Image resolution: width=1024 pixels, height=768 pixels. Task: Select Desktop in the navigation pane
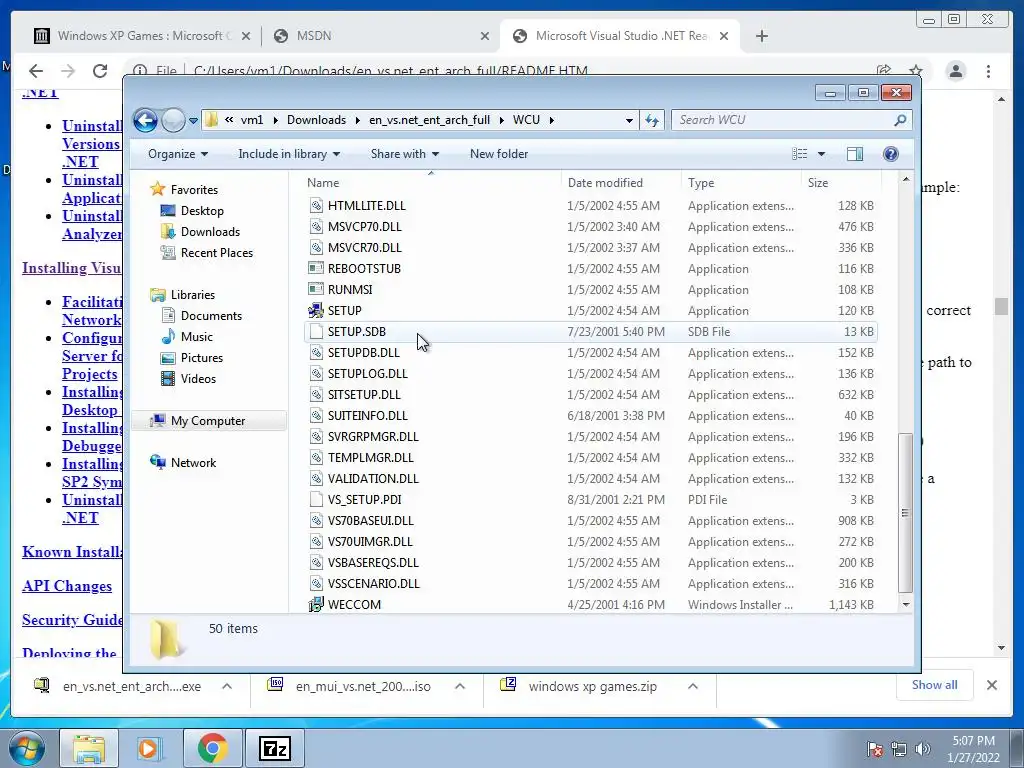point(202,211)
